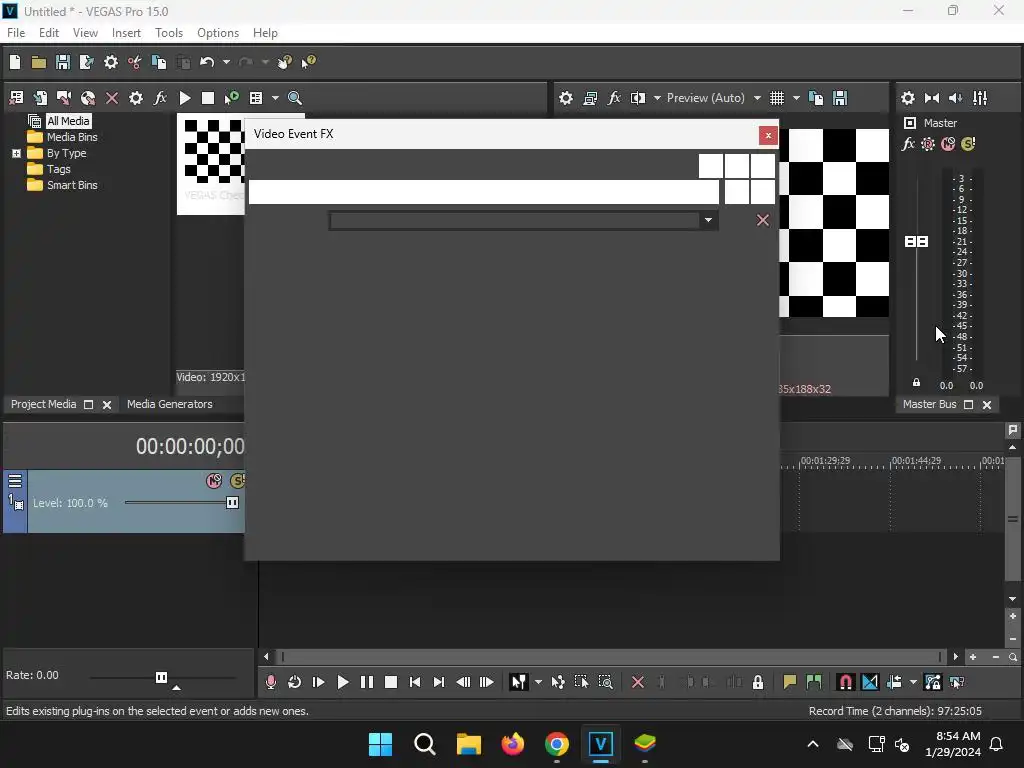The height and width of the screenshot is (768, 1024).
Task: Open the Interactive Tutorials hand icon
Action: click(284, 62)
